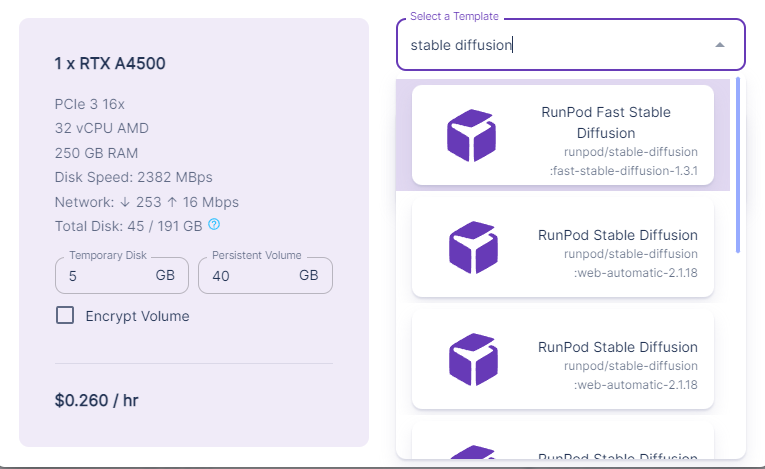The width and height of the screenshot is (765, 469).
Task: Collapse the template list with the dropdown arrow
Action: tap(720, 45)
